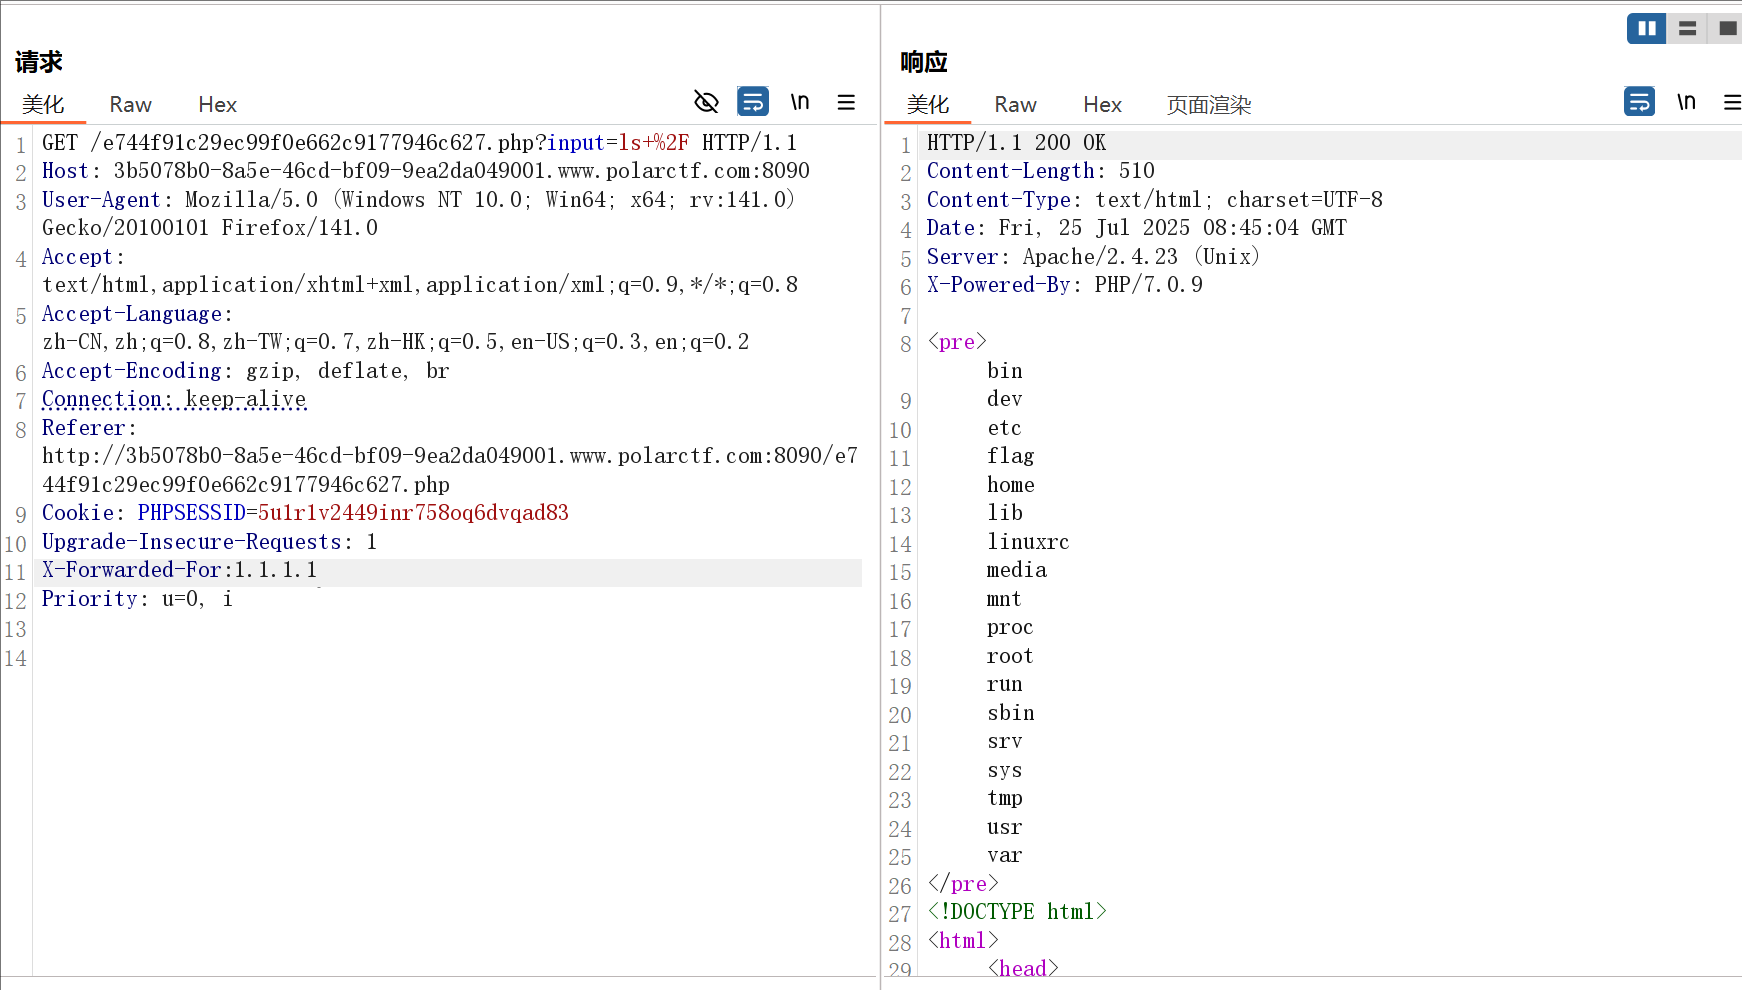This screenshot has width=1742, height=990.
Task: Click the Host header line in request
Action: point(425,171)
